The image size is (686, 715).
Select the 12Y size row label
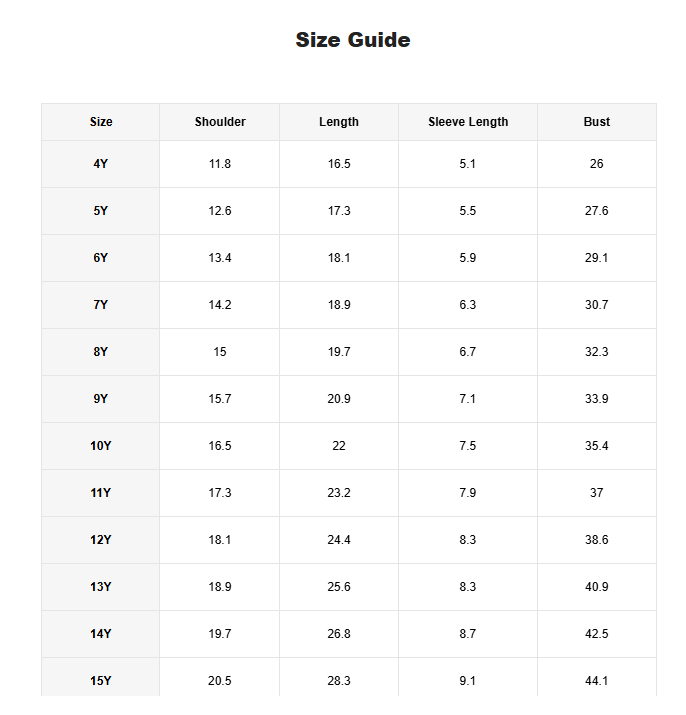101,539
